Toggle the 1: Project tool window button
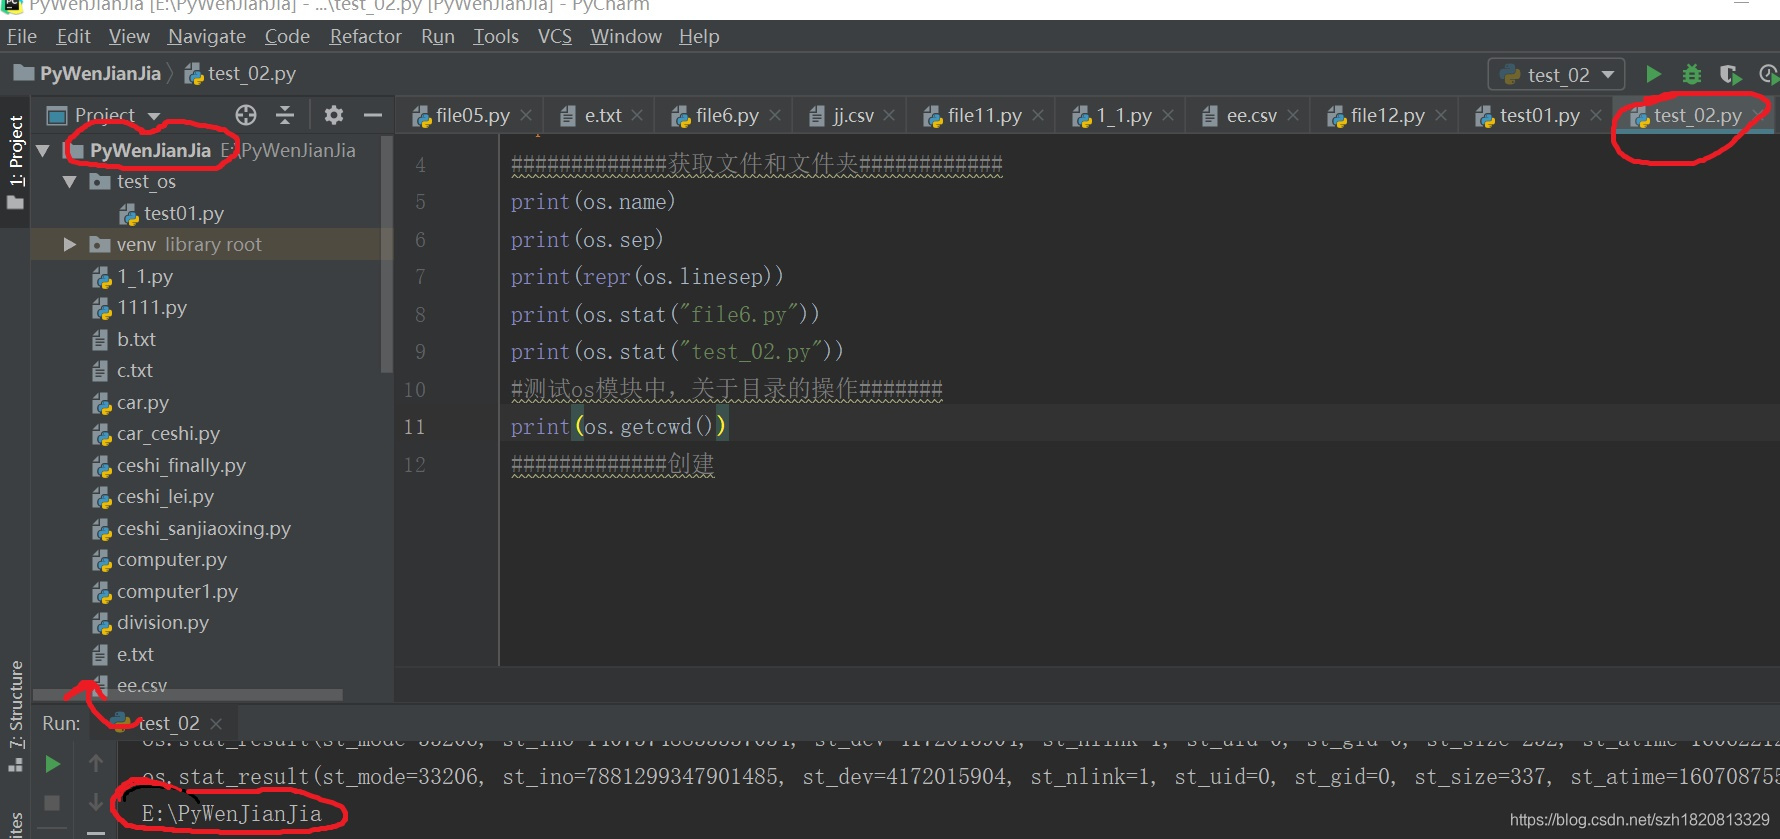Viewport: 1780px width, 839px height. [x=15, y=162]
